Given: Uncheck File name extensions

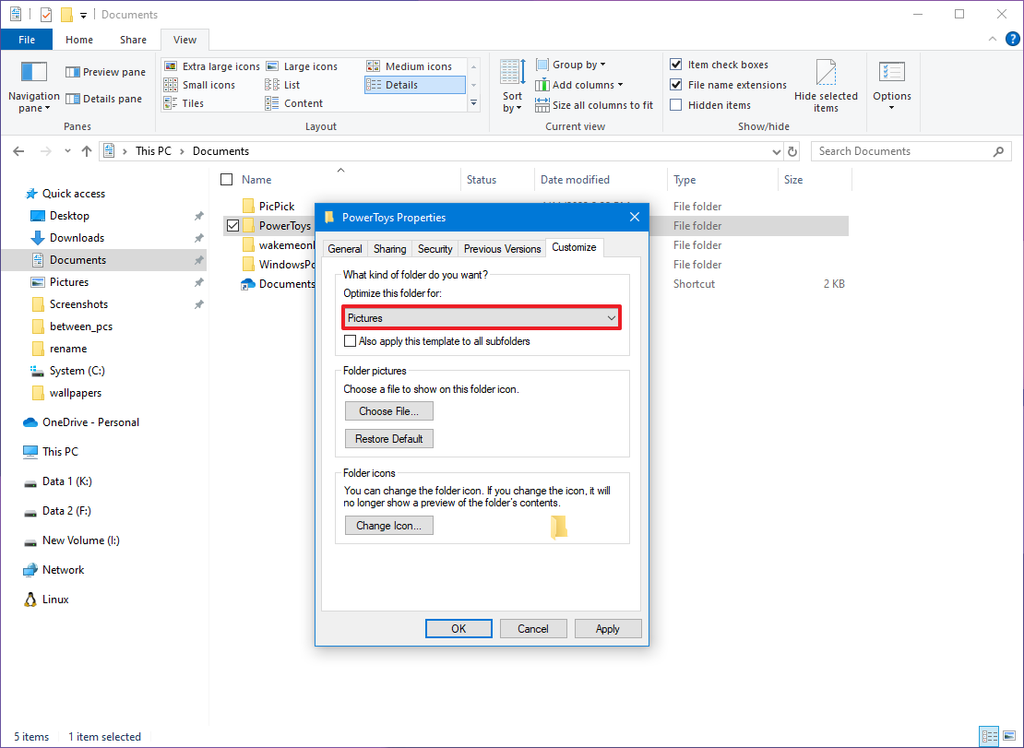Looking at the screenshot, I should (x=676, y=85).
